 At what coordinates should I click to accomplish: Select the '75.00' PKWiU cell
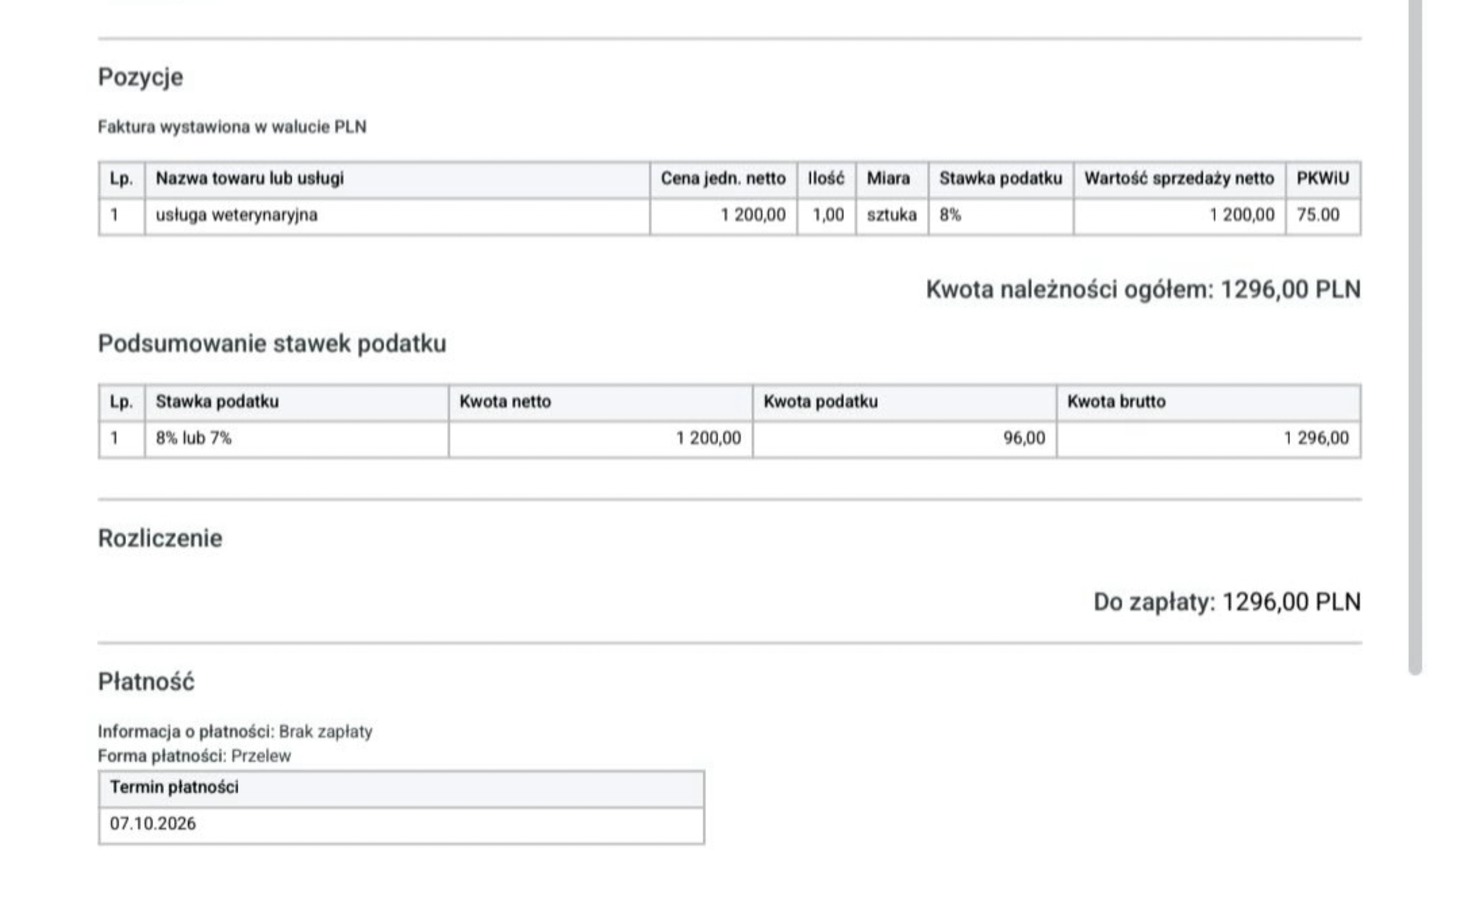1323,216
